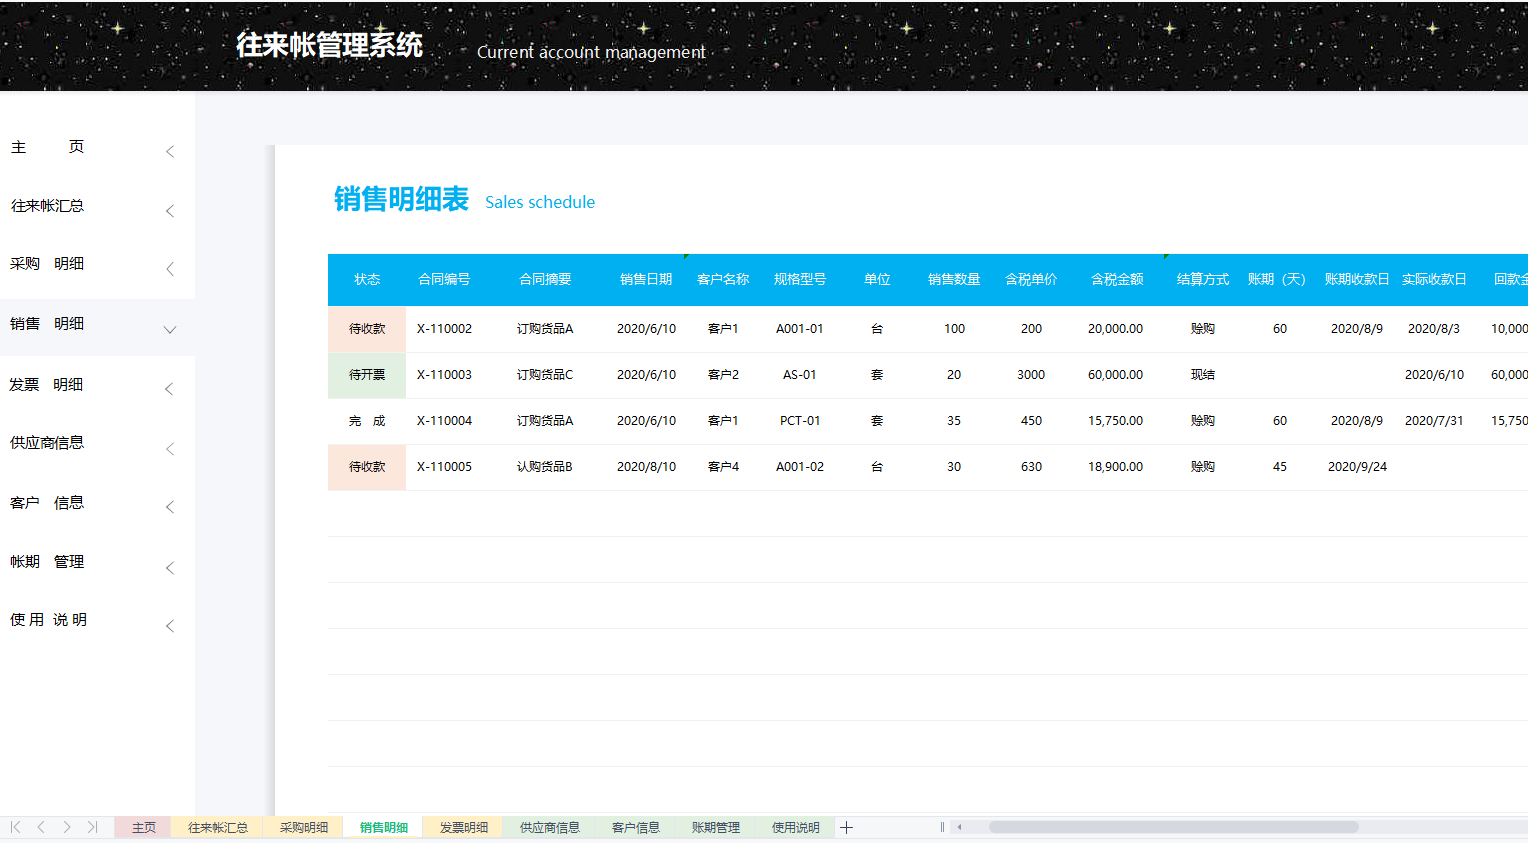Click the last-sheet navigation arrow
This screenshot has height=843, width=1528.
(x=92, y=827)
